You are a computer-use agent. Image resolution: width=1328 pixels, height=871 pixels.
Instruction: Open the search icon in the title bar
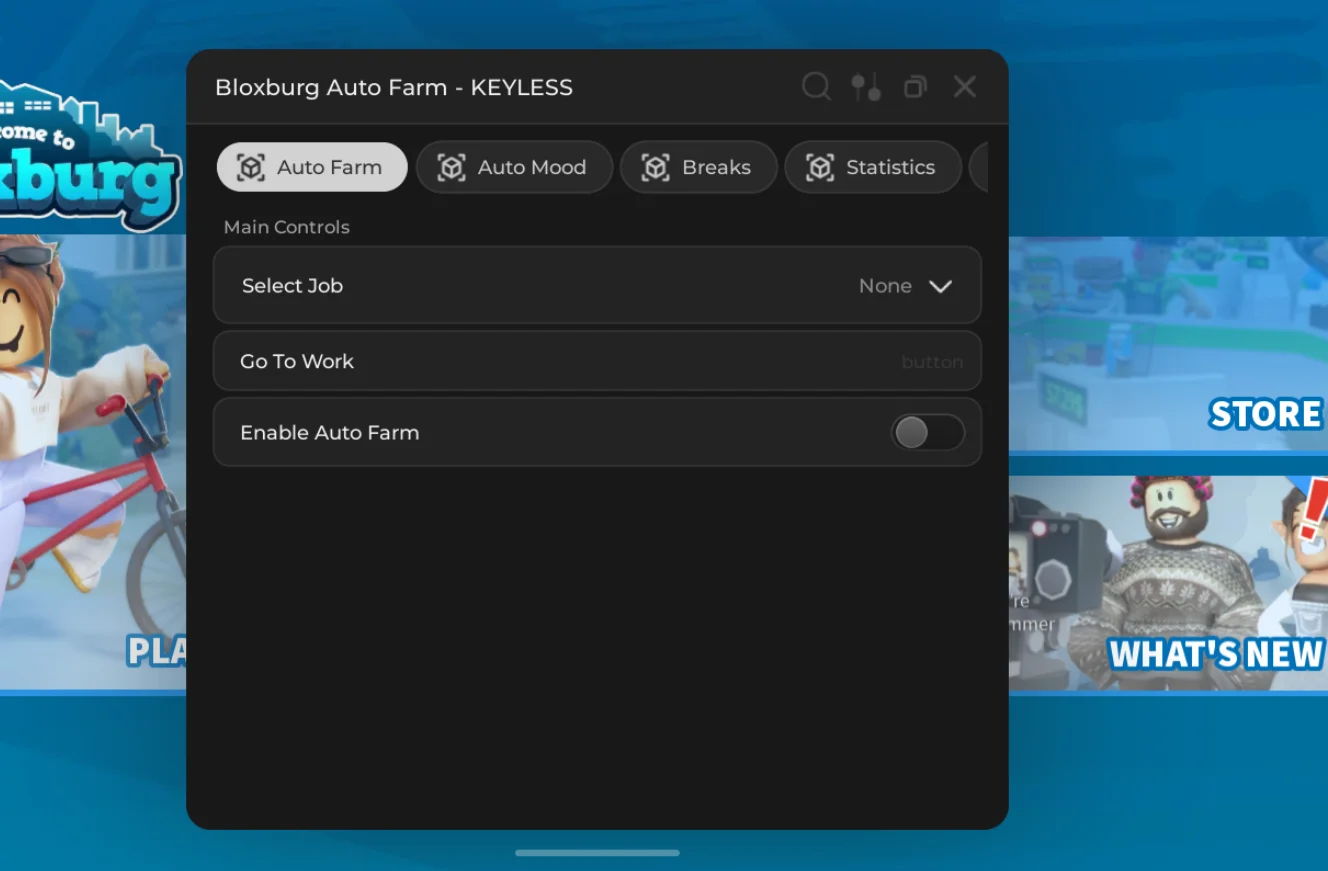(x=816, y=87)
